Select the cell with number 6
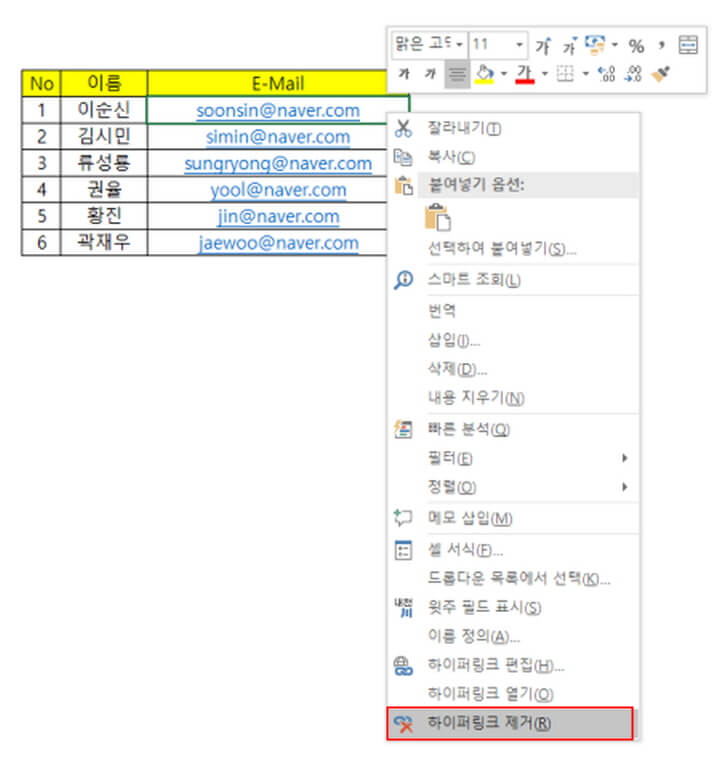The height and width of the screenshot is (757, 720). (42, 242)
